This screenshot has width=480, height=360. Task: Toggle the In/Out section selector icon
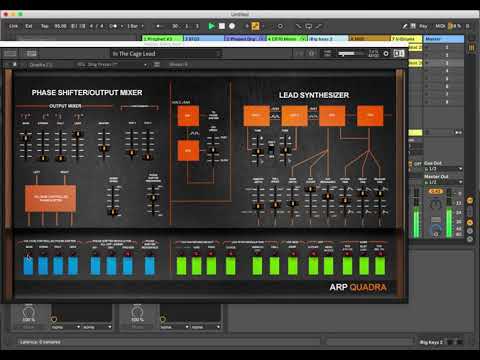click(470, 200)
